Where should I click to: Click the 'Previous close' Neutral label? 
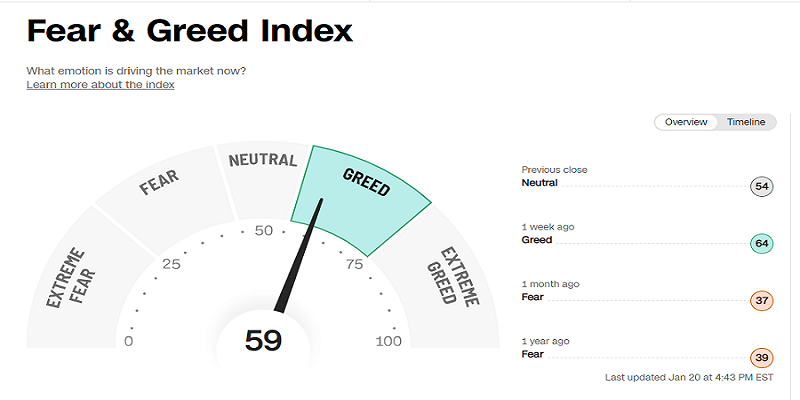click(x=539, y=183)
